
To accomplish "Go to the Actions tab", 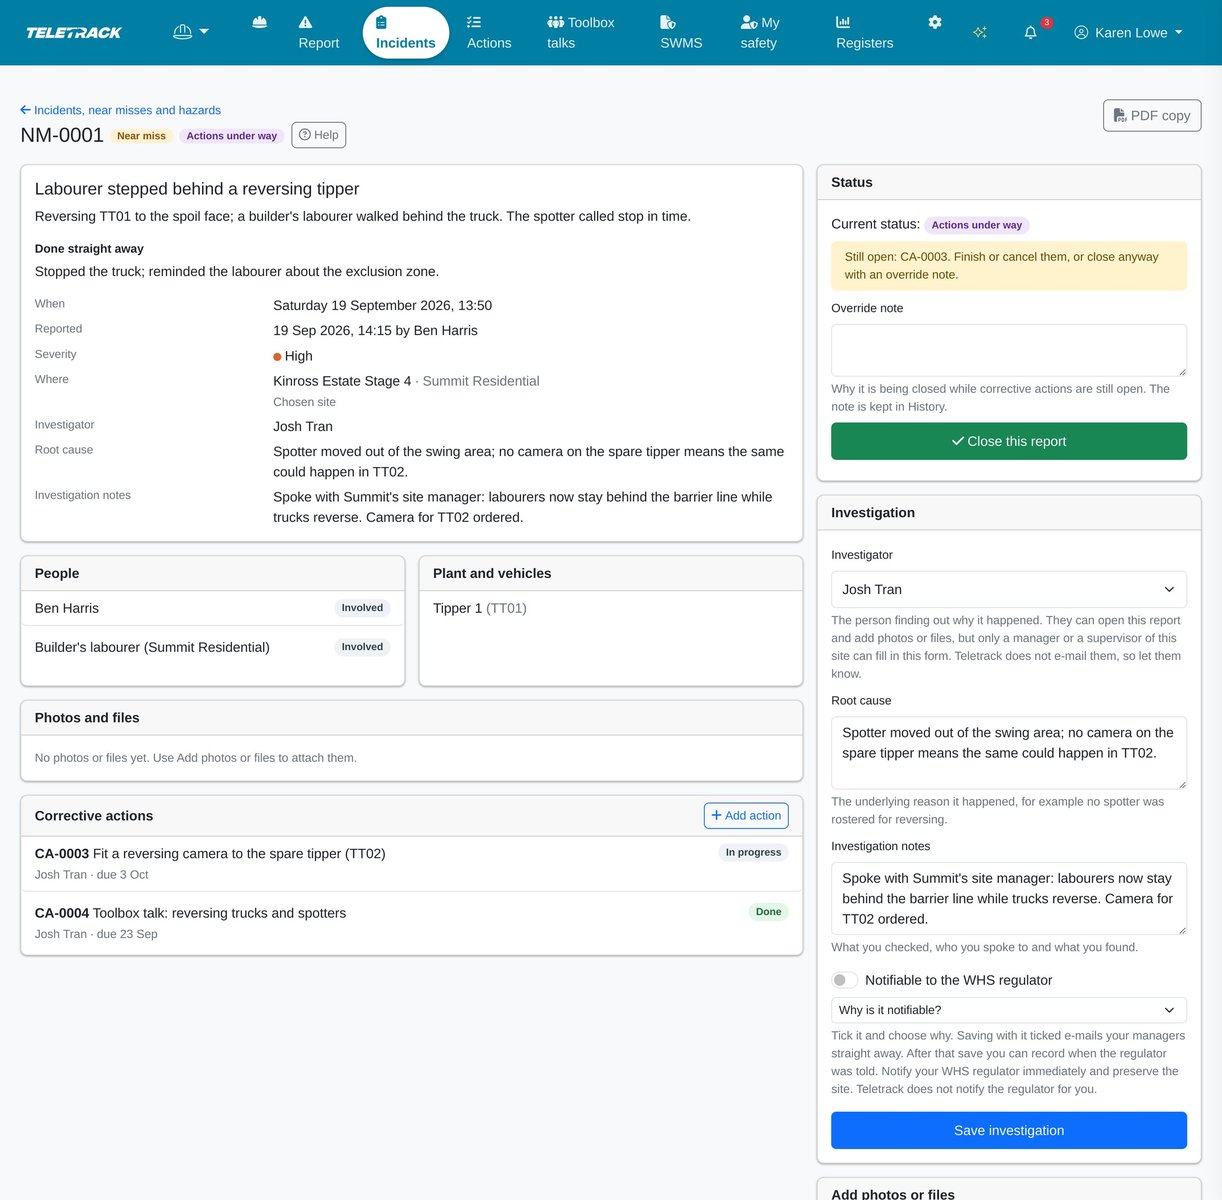I will pyautogui.click(x=489, y=33).
